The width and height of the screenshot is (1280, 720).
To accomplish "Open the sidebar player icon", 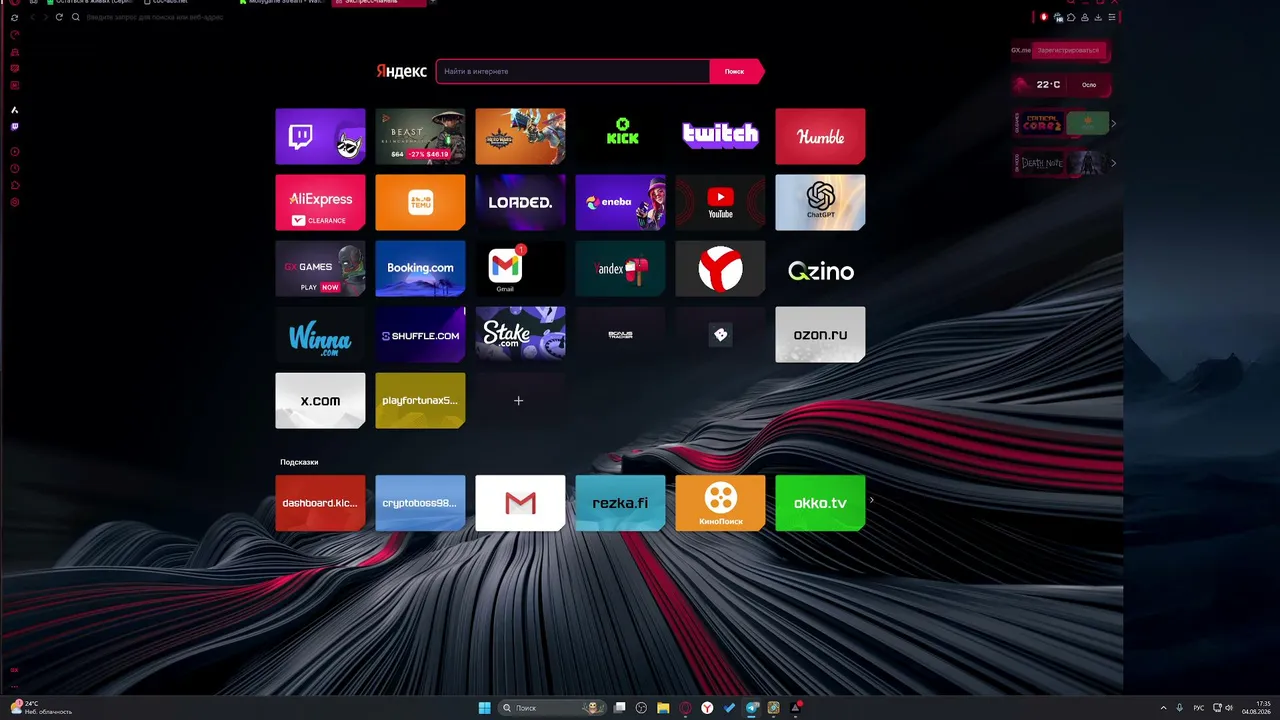I will tap(14, 152).
